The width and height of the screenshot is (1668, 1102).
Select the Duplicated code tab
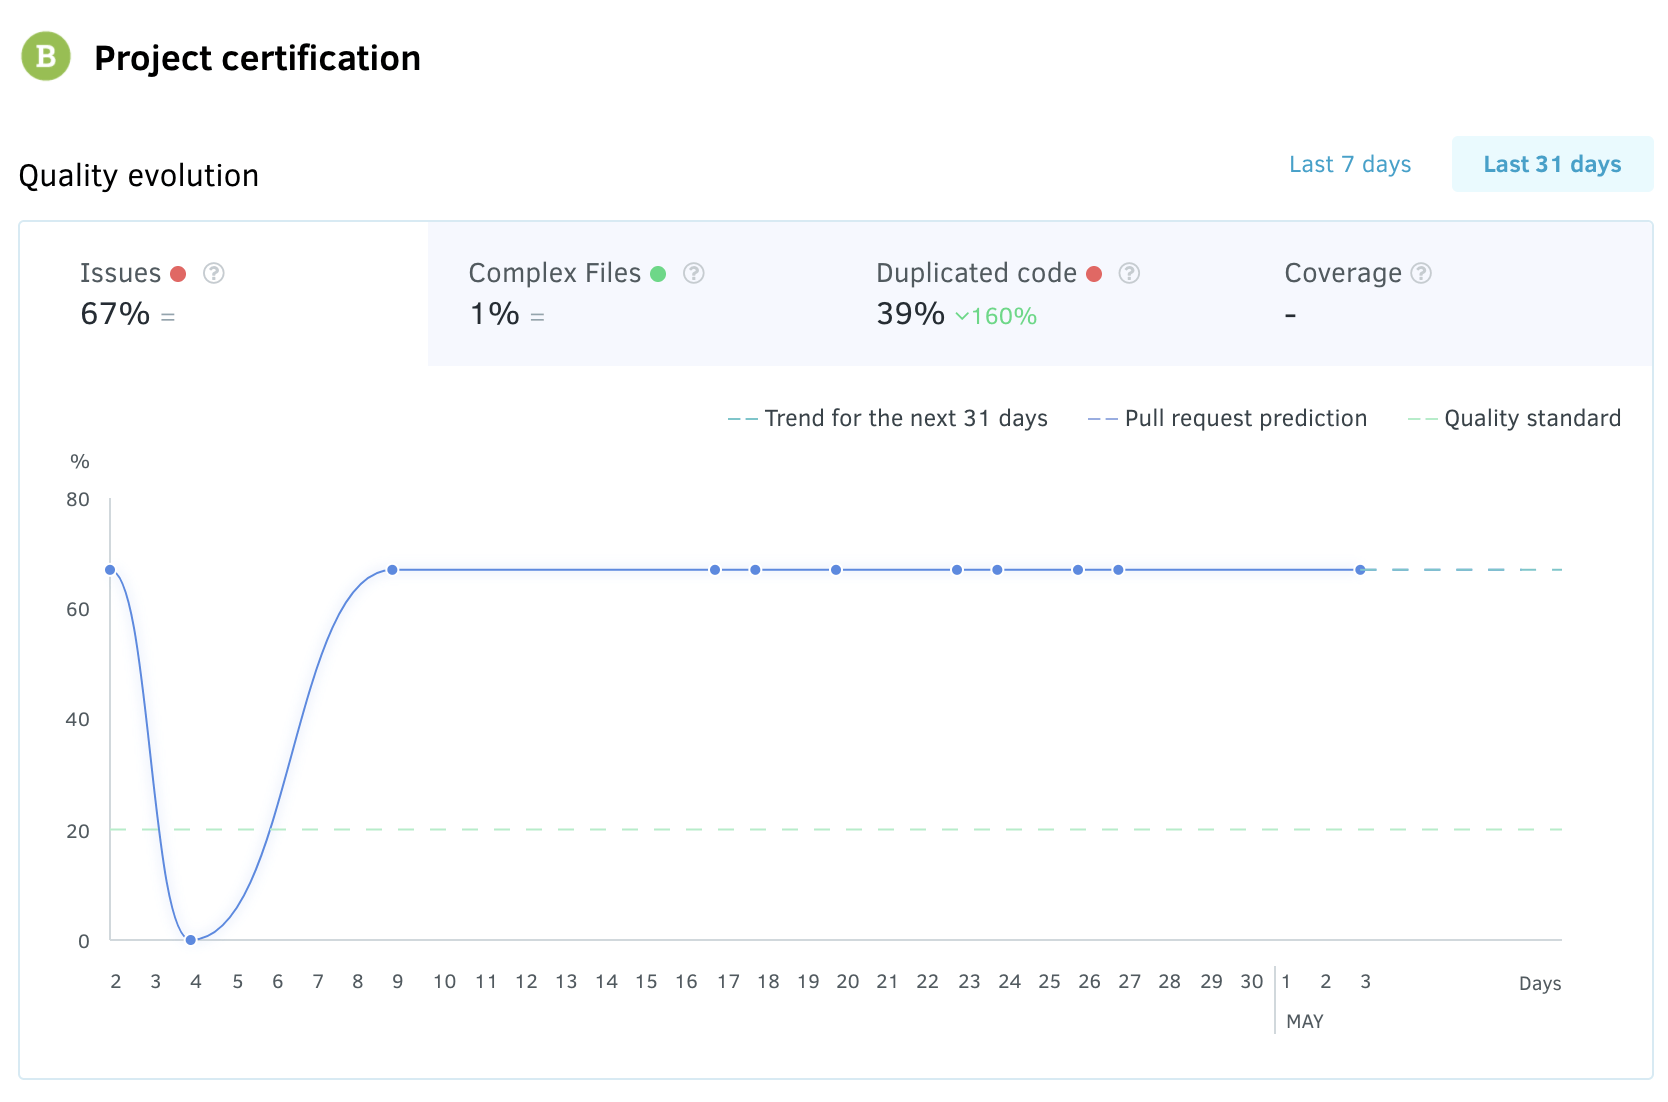coord(1040,294)
